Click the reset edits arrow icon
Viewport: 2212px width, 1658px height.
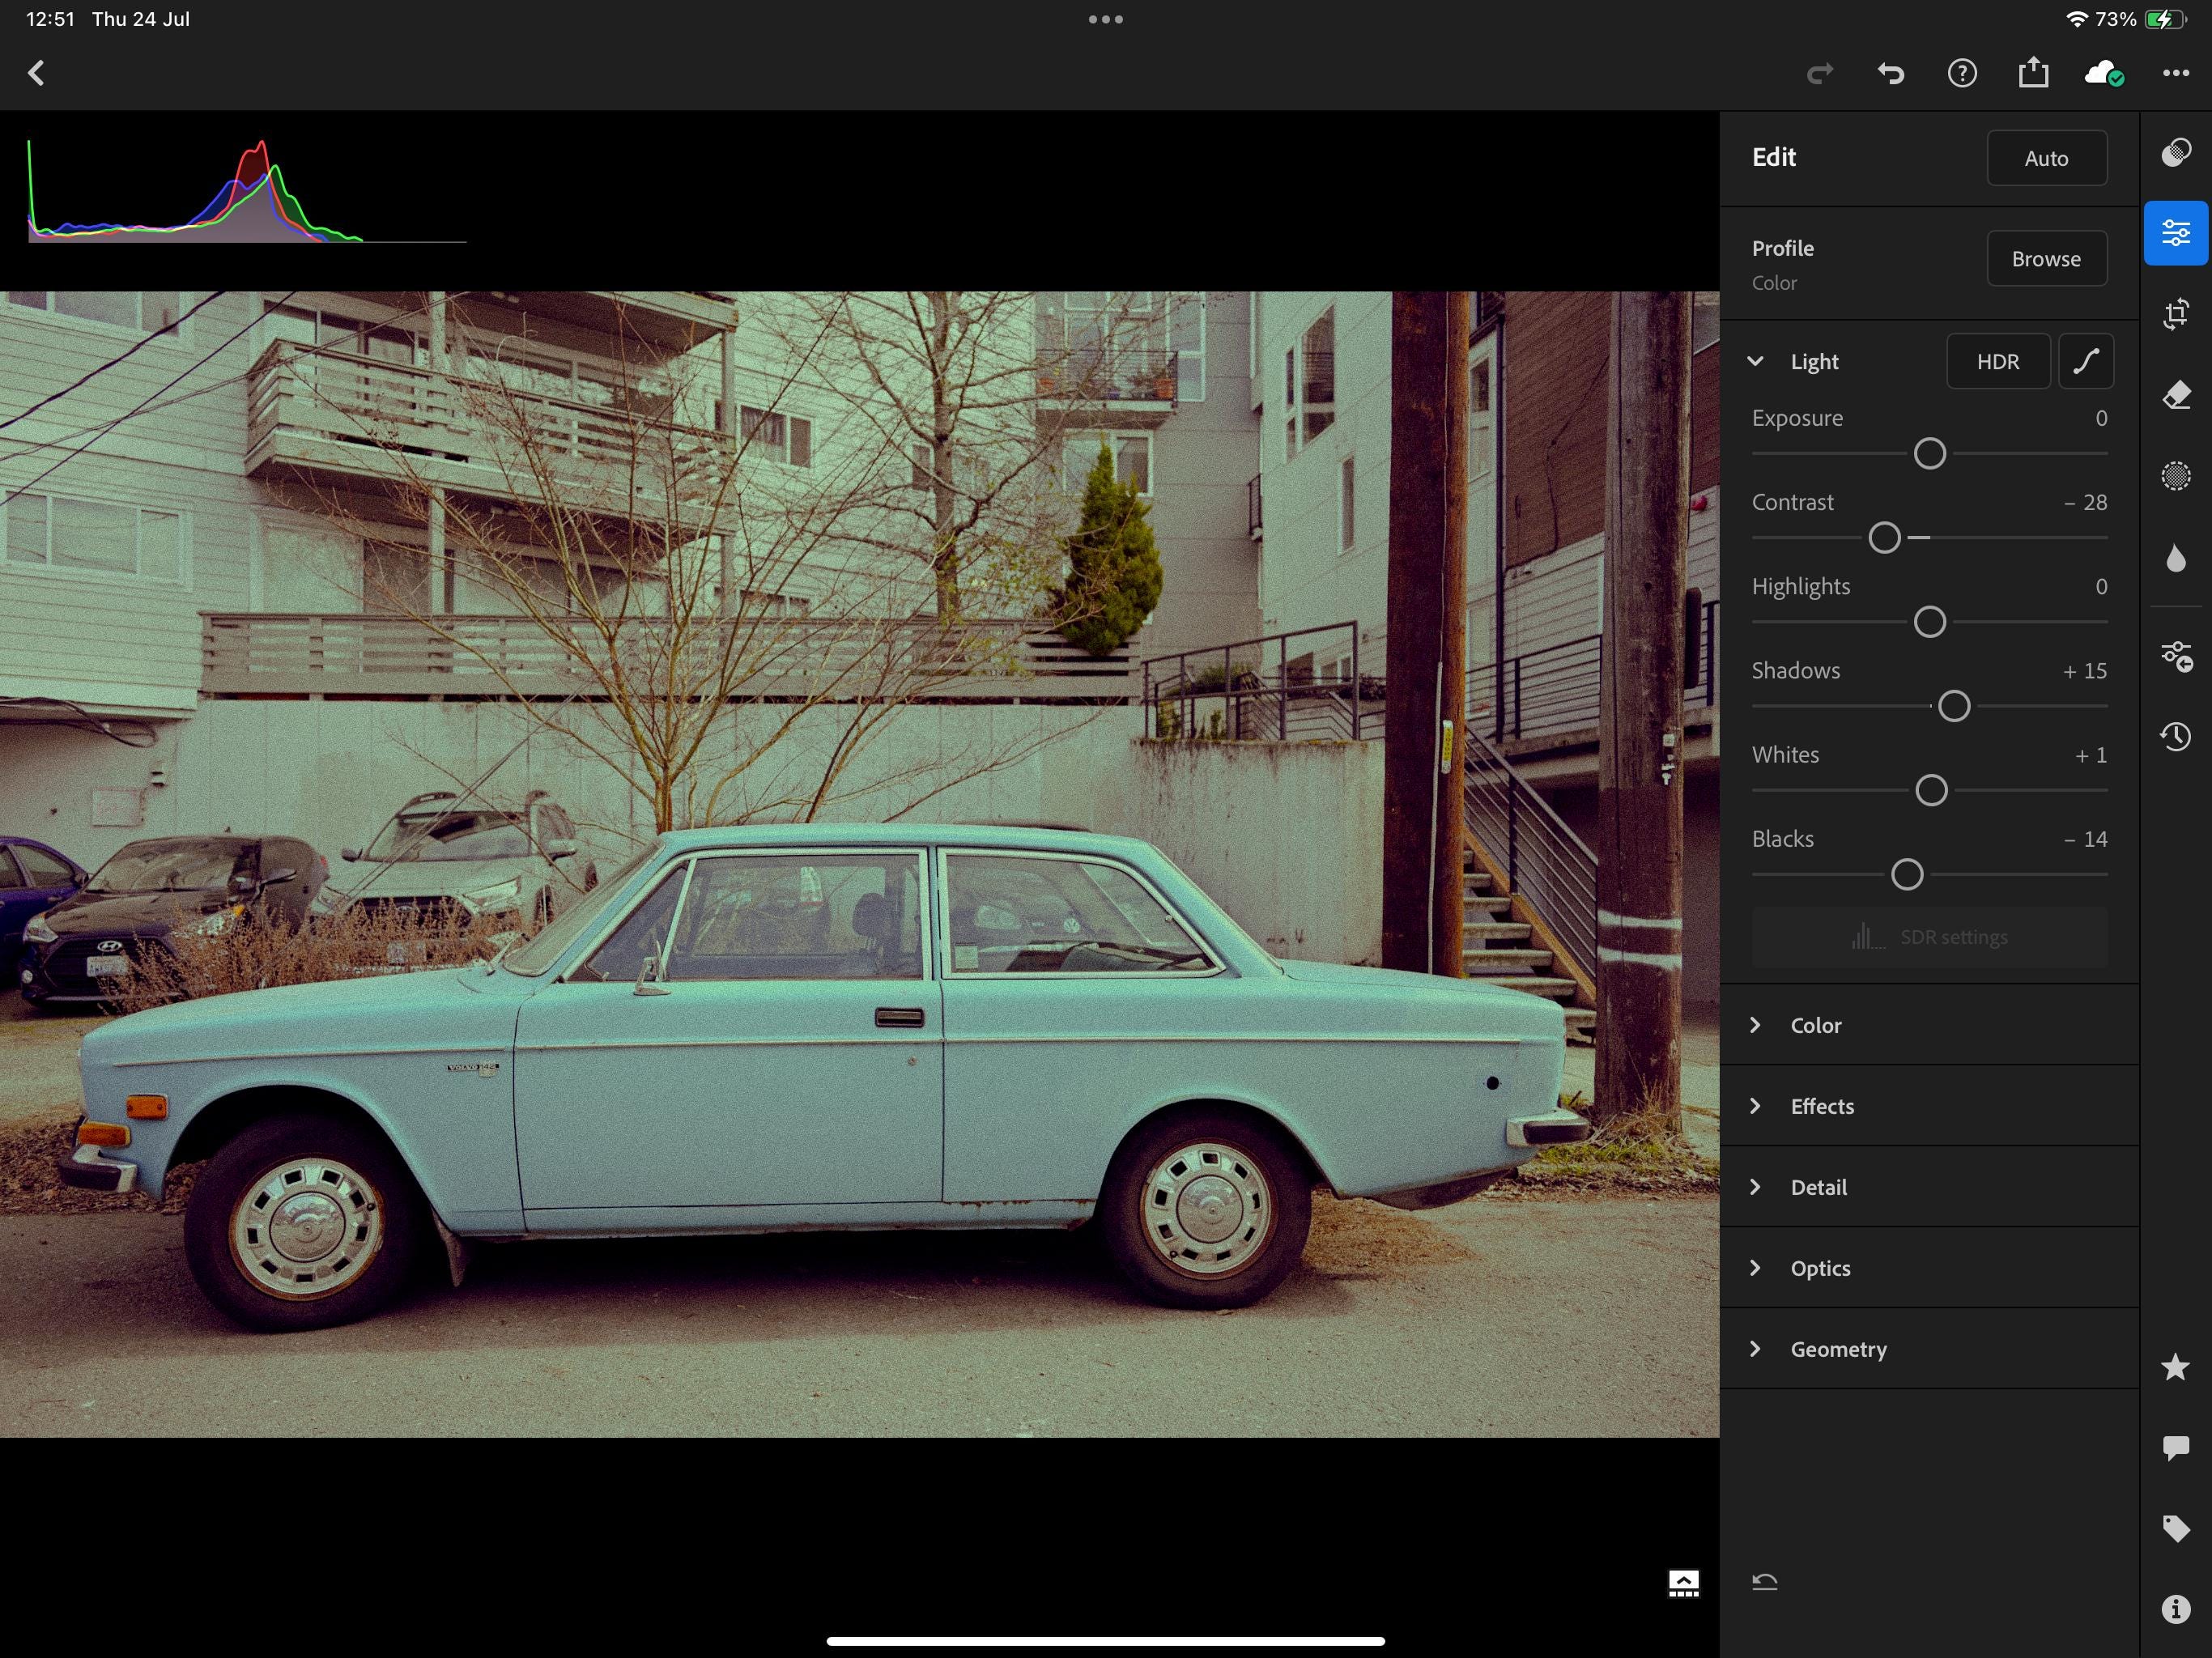[x=1765, y=1582]
